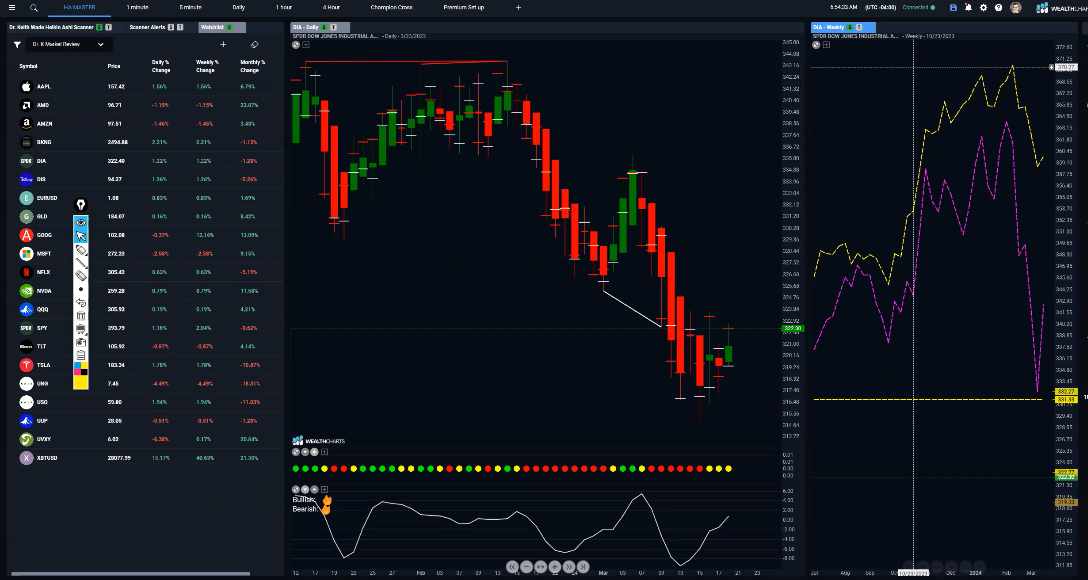Click the undo arrow annotation tool
Viewport: 1088px width, 580px height.
tap(80, 302)
